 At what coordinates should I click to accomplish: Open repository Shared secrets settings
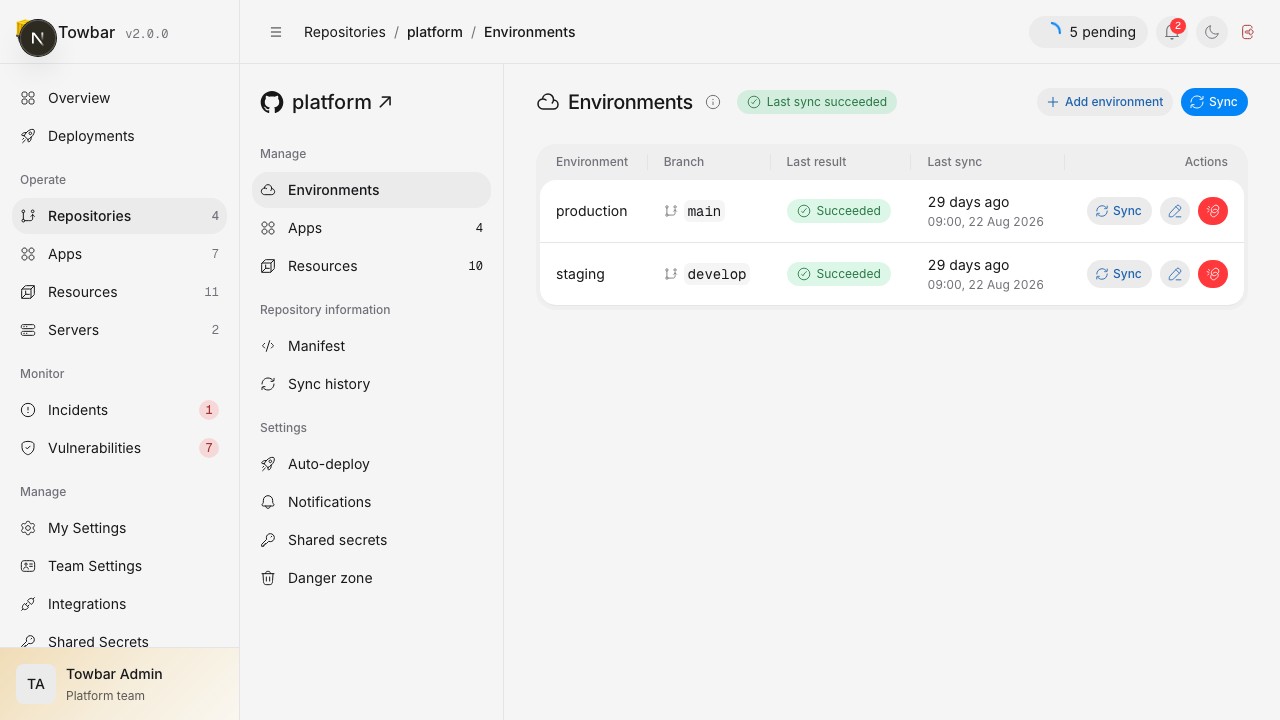[x=372, y=540]
